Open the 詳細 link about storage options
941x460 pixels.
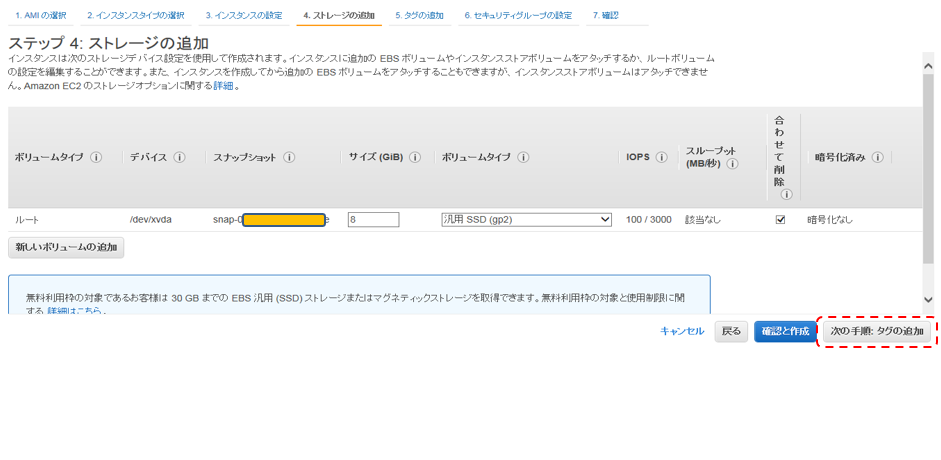tap(223, 86)
